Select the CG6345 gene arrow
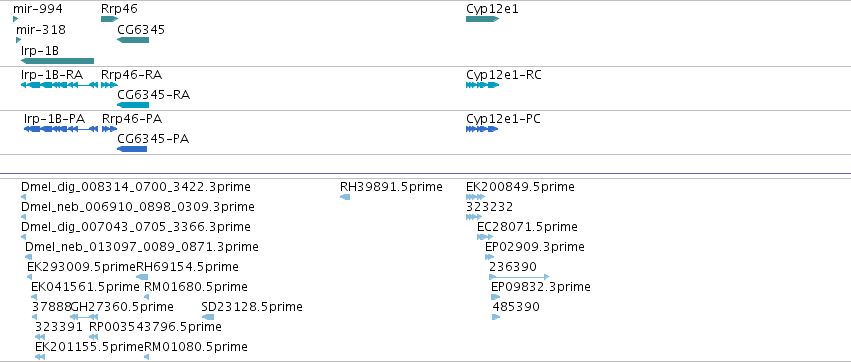Viewport: 851px width, 362px height. pyautogui.click(x=133, y=40)
